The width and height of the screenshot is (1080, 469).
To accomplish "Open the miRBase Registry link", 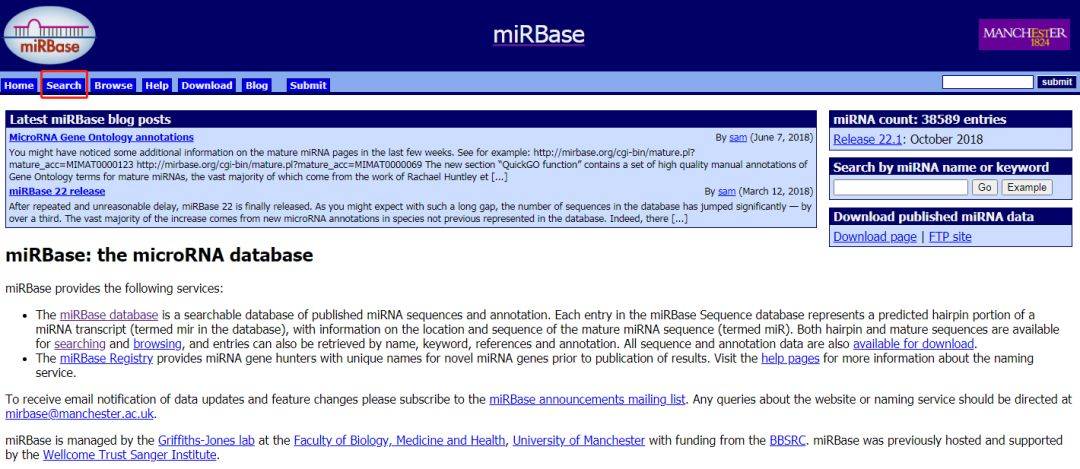I will 106,358.
